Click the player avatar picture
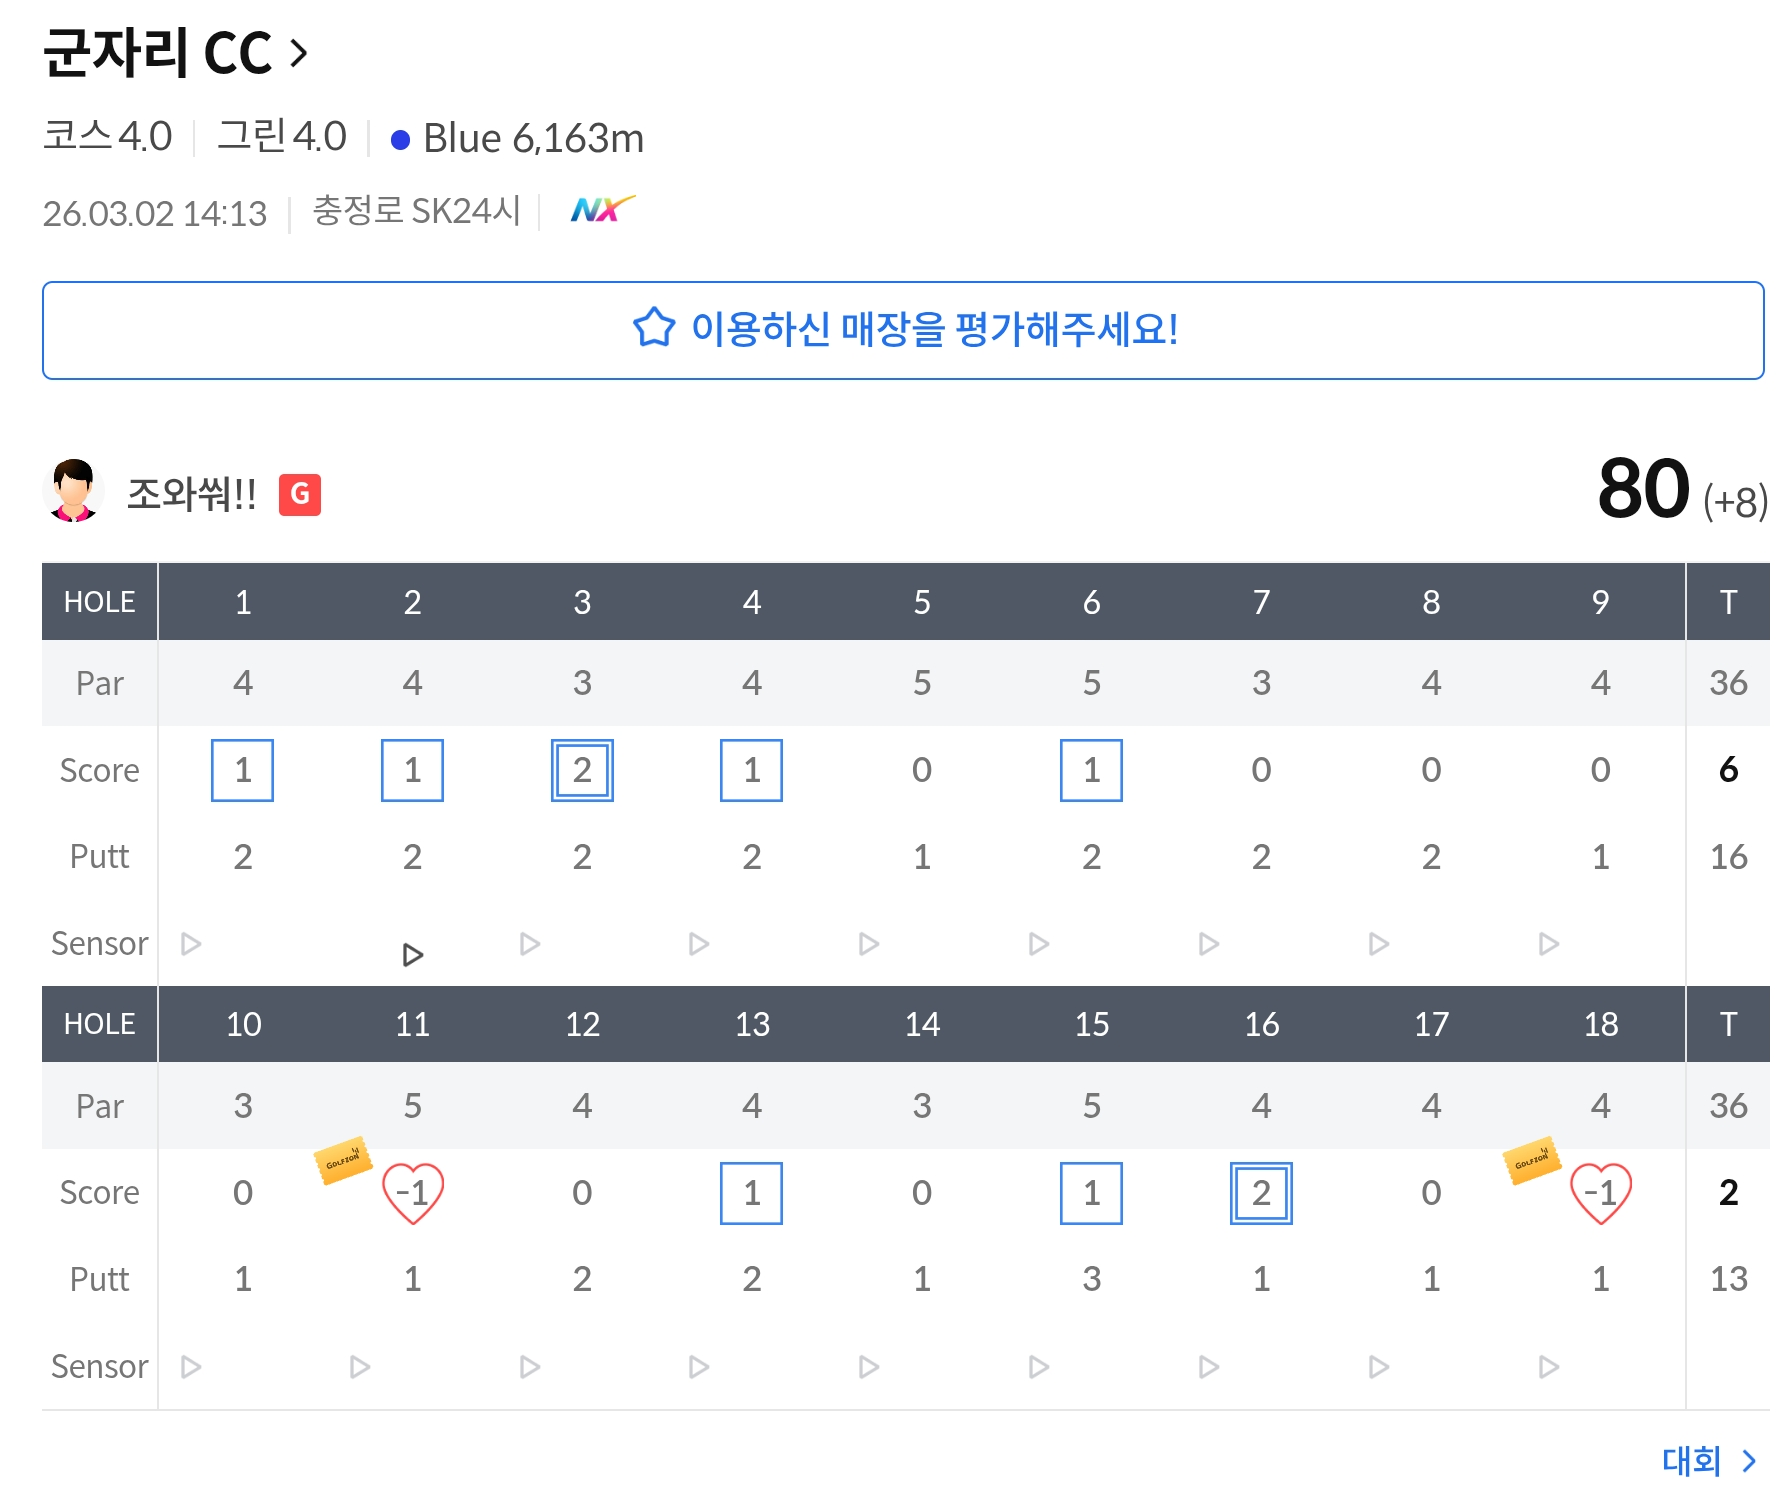The width and height of the screenshot is (1776, 1492). pos(74,490)
